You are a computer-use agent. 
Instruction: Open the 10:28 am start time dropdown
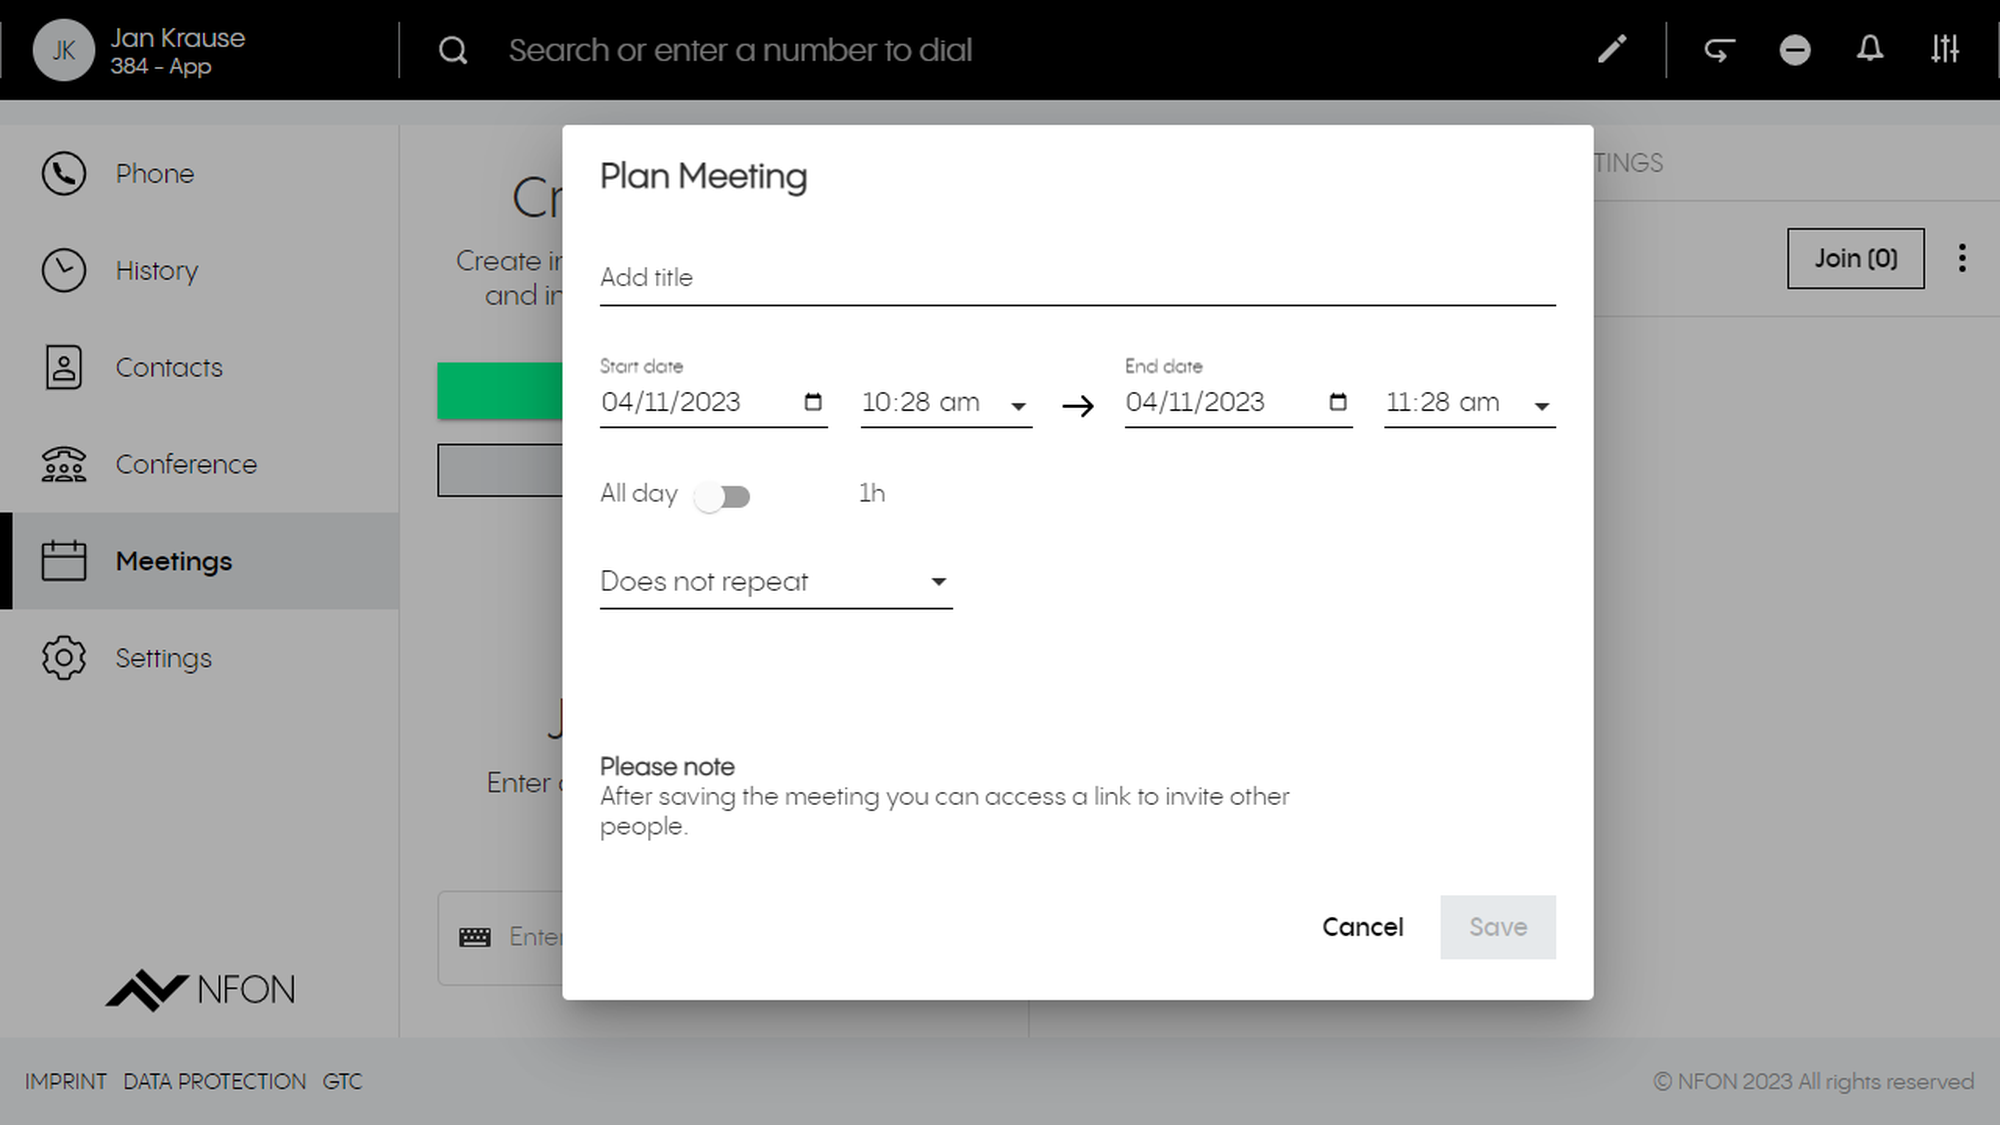coord(946,403)
